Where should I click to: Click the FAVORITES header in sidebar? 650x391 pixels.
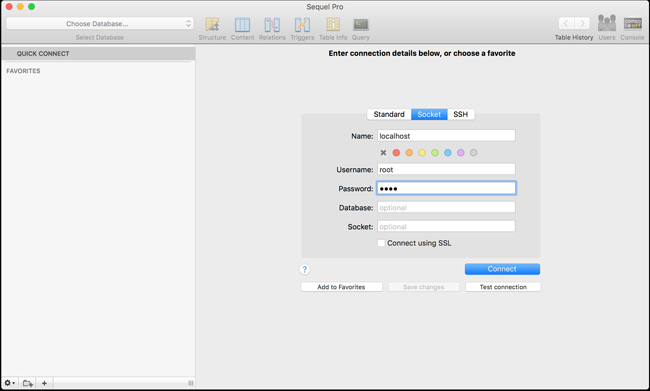tap(23, 71)
